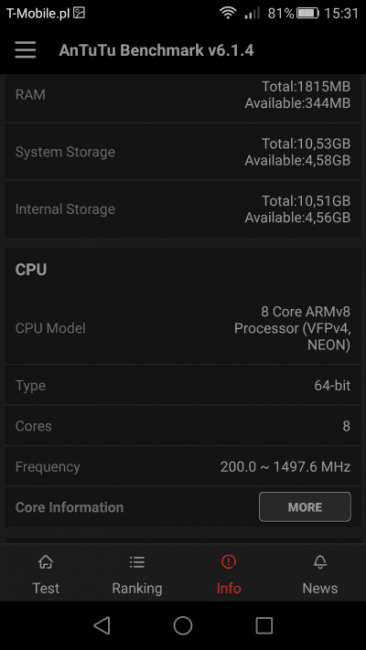Select the Internal Storage row

click(183, 209)
